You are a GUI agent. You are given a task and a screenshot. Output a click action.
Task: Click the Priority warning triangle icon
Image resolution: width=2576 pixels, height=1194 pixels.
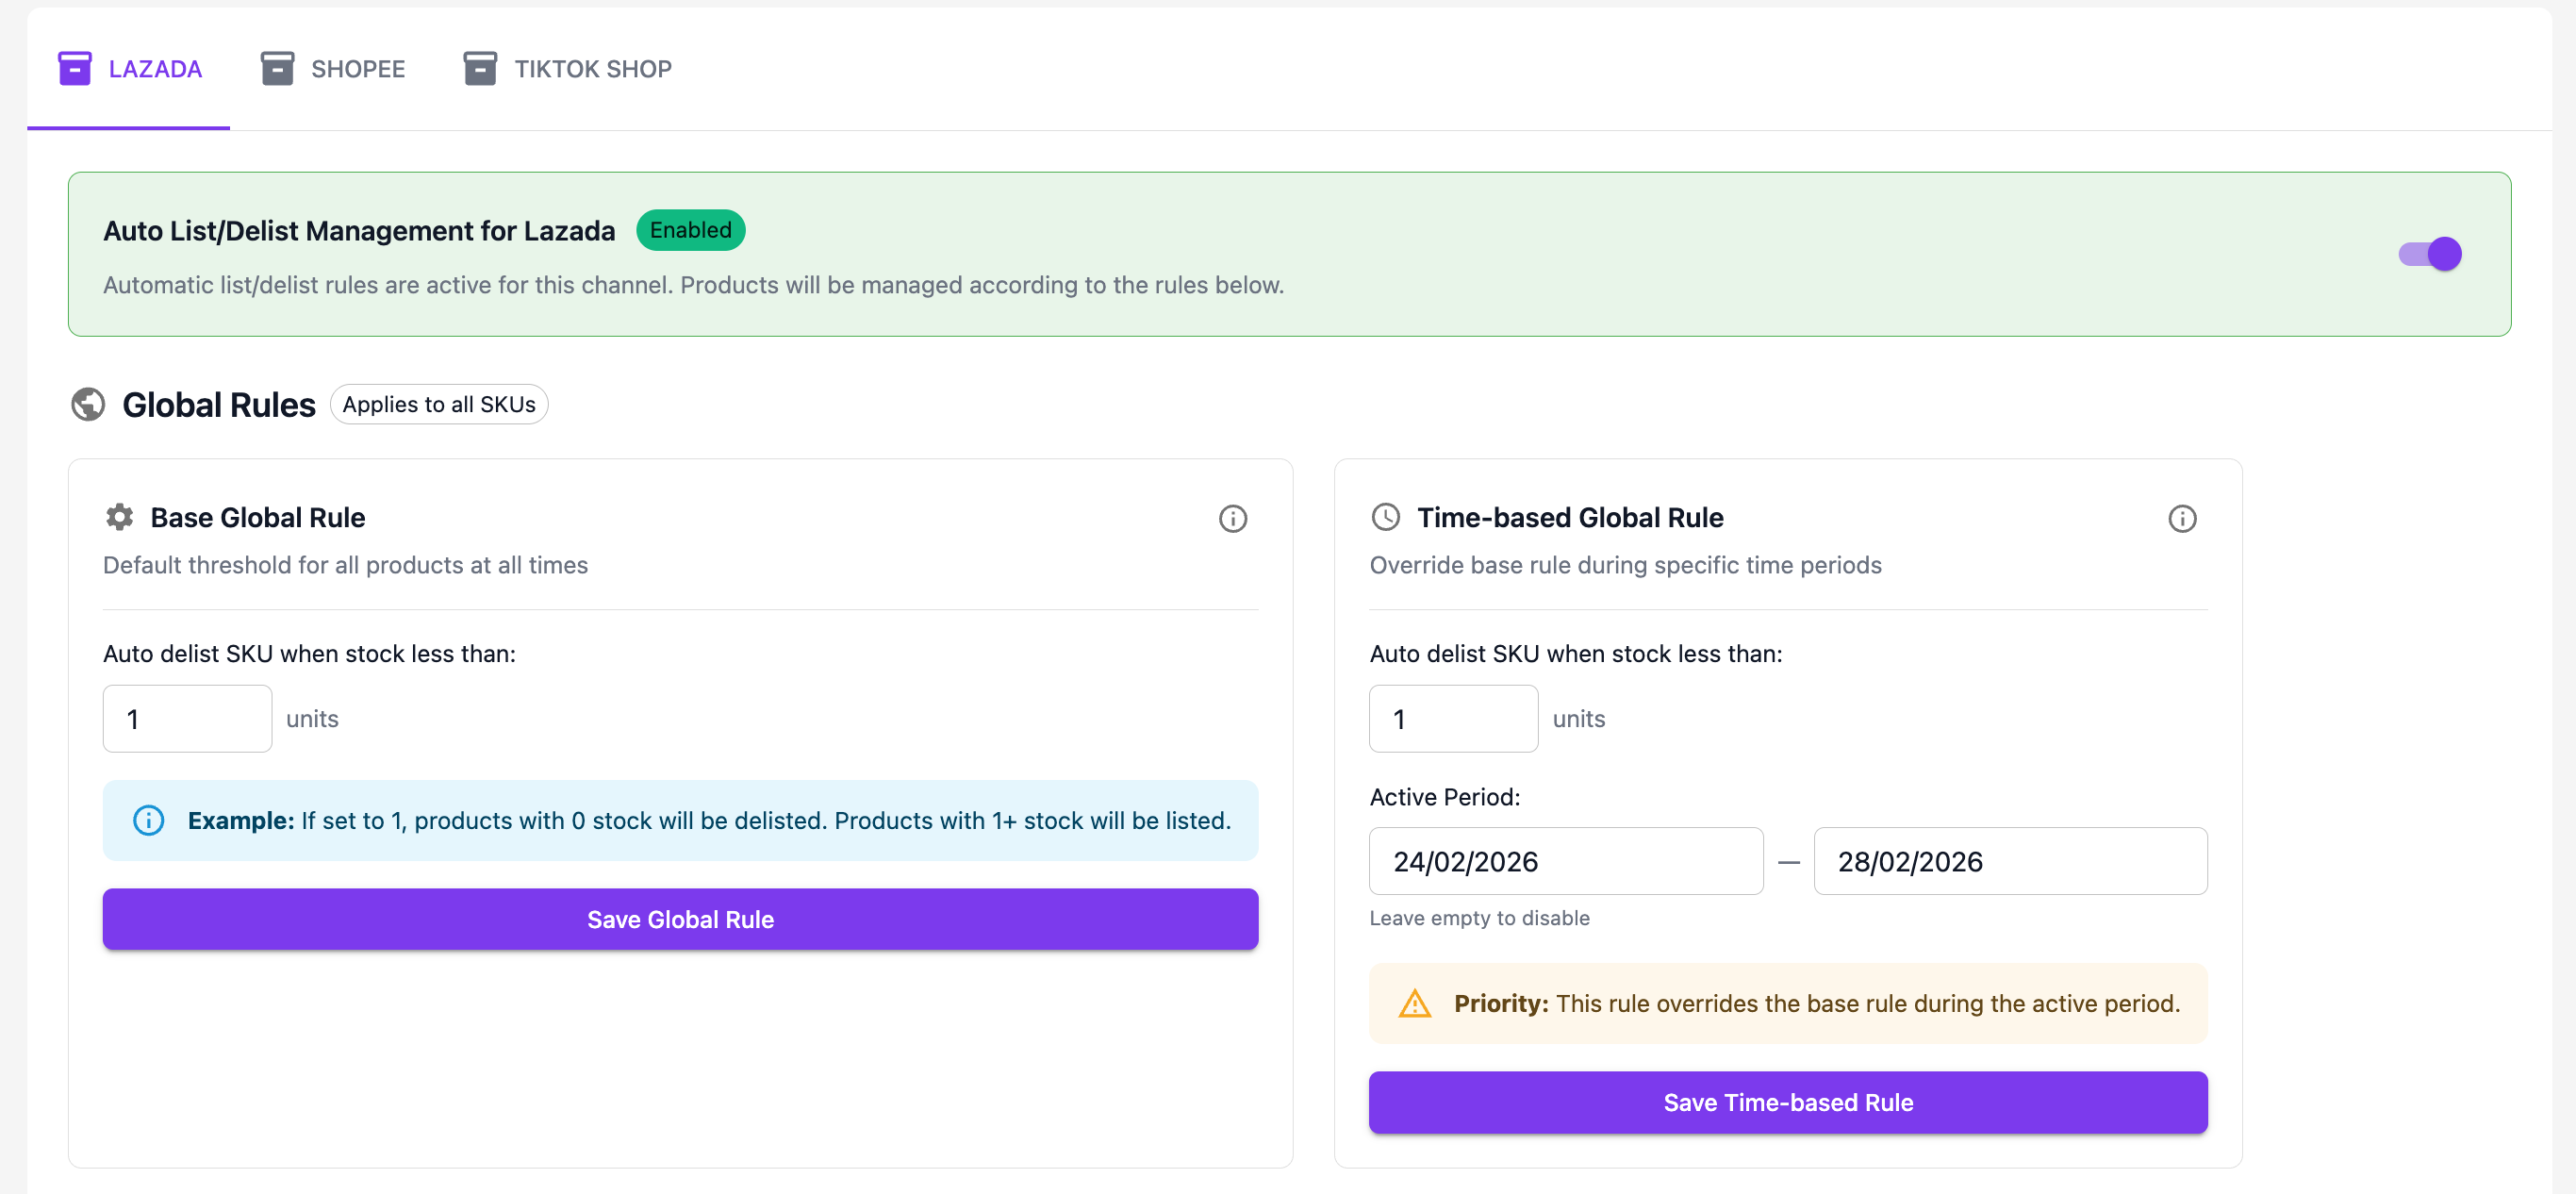1414,1003
